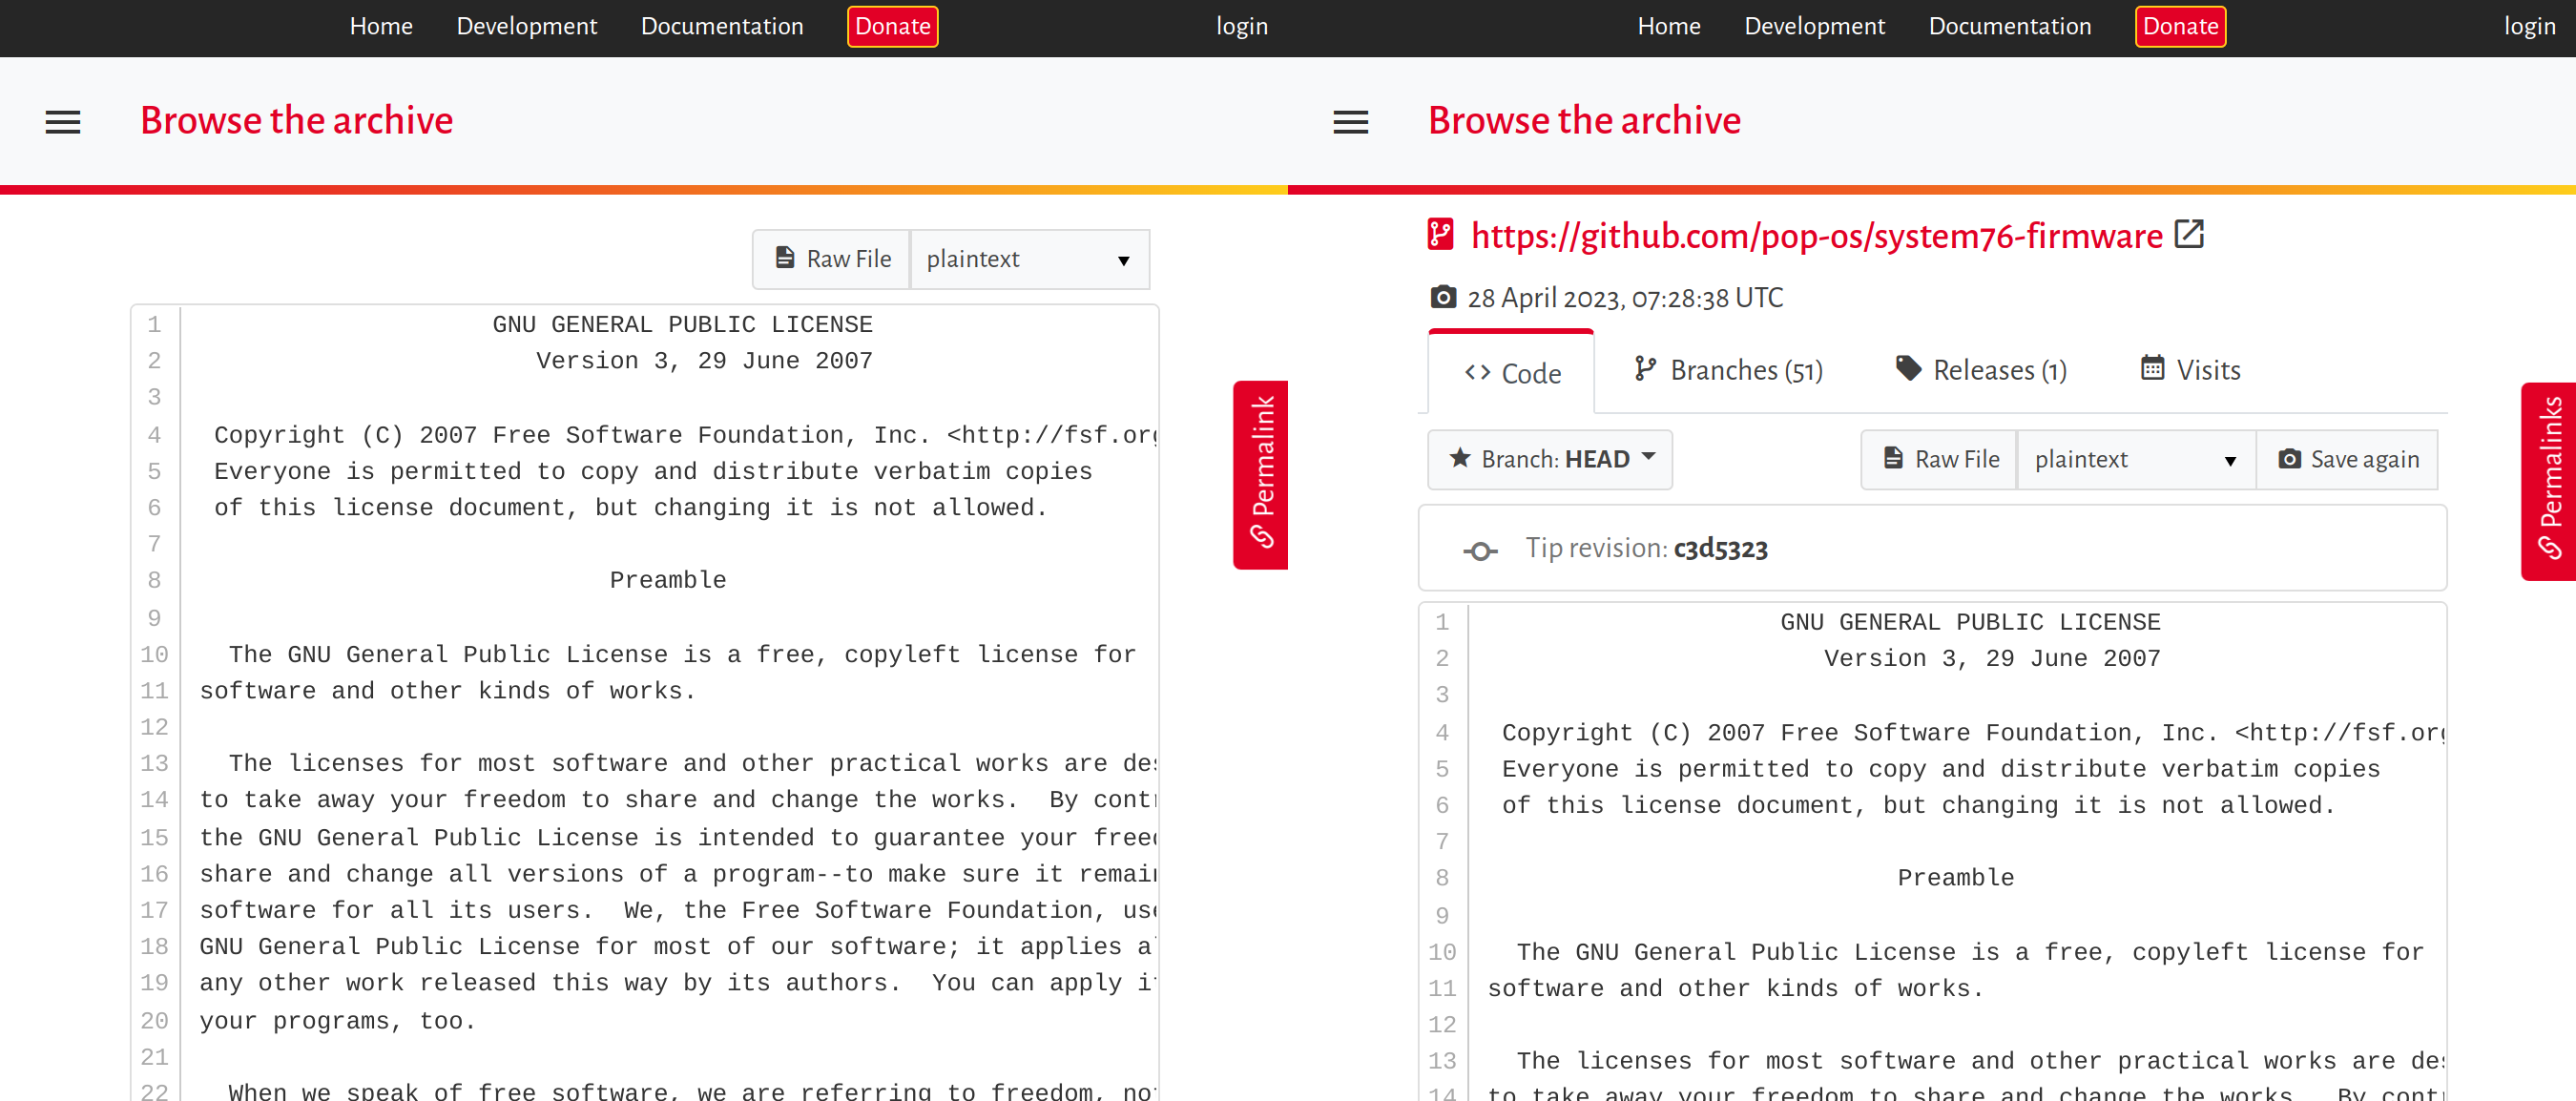
Task: Click Browse the archive heading in left page
Action: coord(296,120)
